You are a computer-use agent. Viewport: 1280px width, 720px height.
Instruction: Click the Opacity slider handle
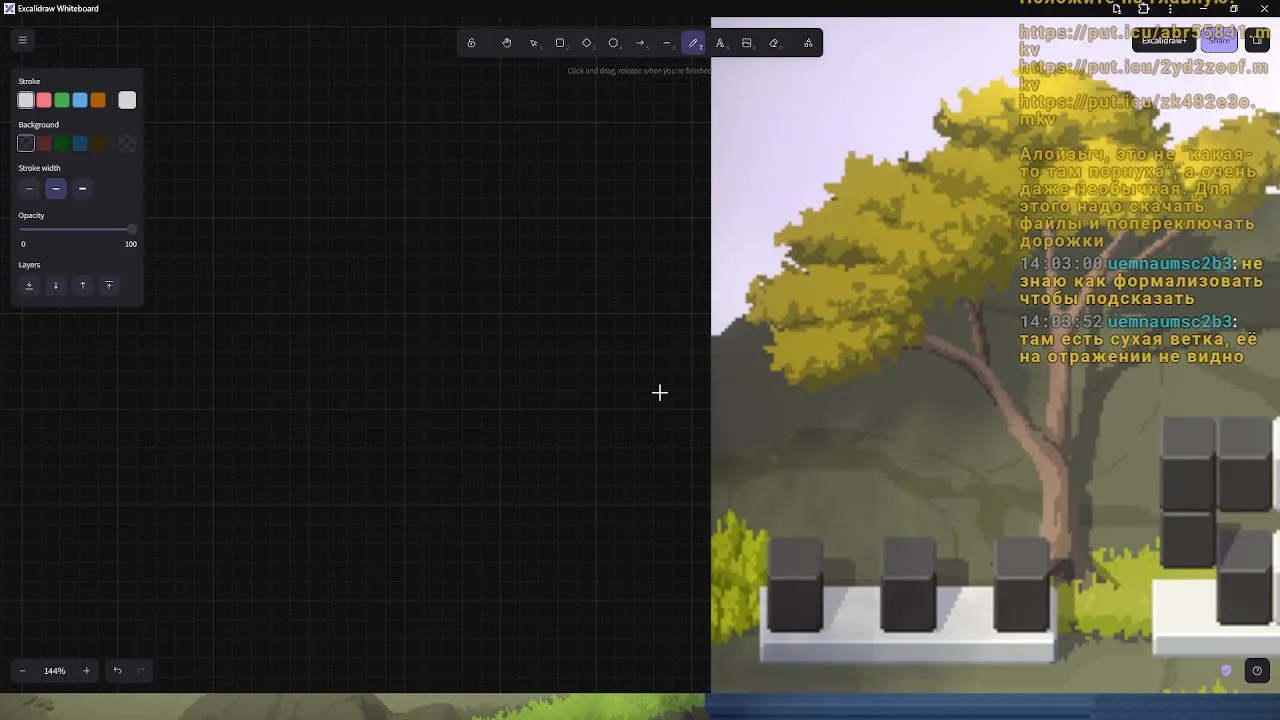click(131, 230)
